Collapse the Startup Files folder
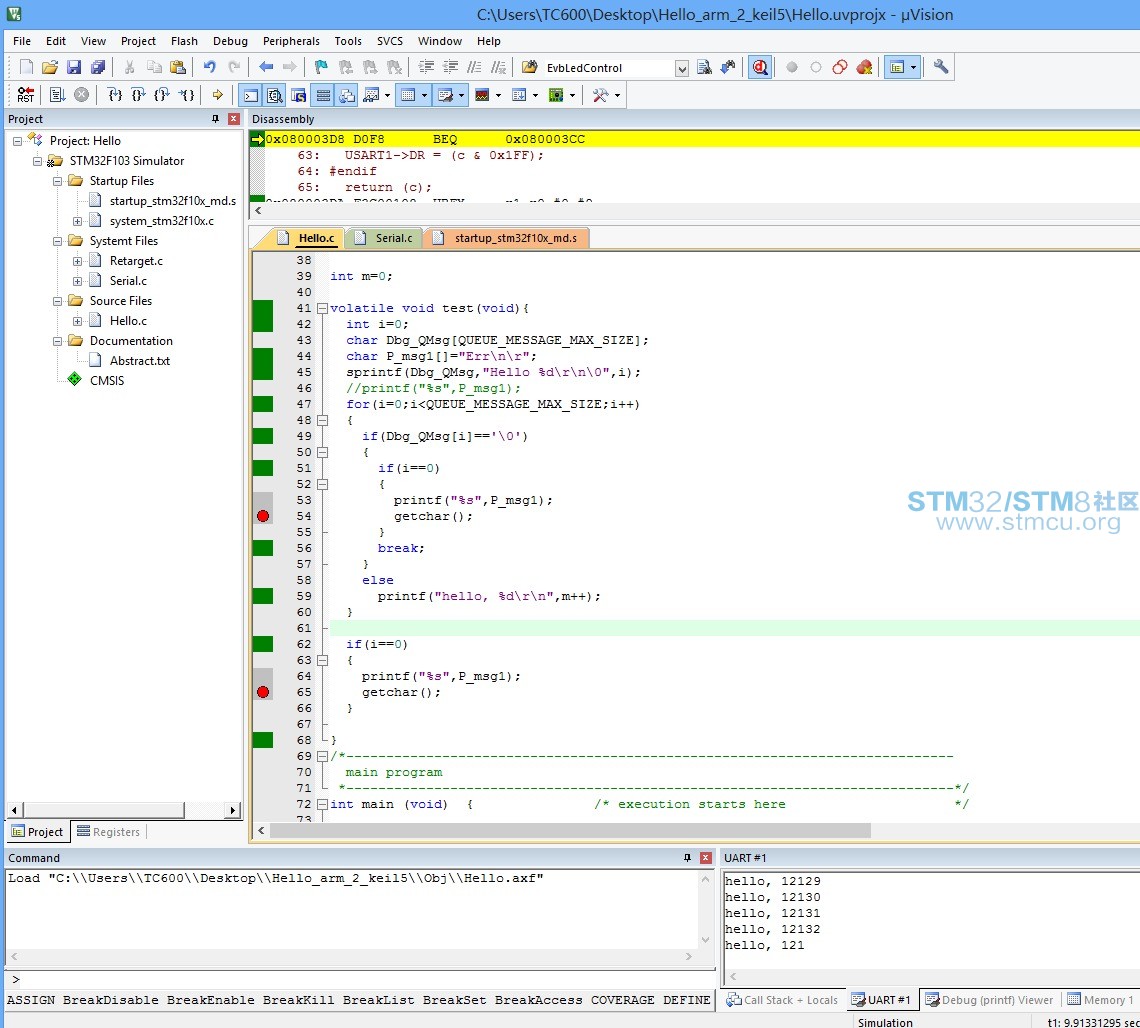 [57, 181]
